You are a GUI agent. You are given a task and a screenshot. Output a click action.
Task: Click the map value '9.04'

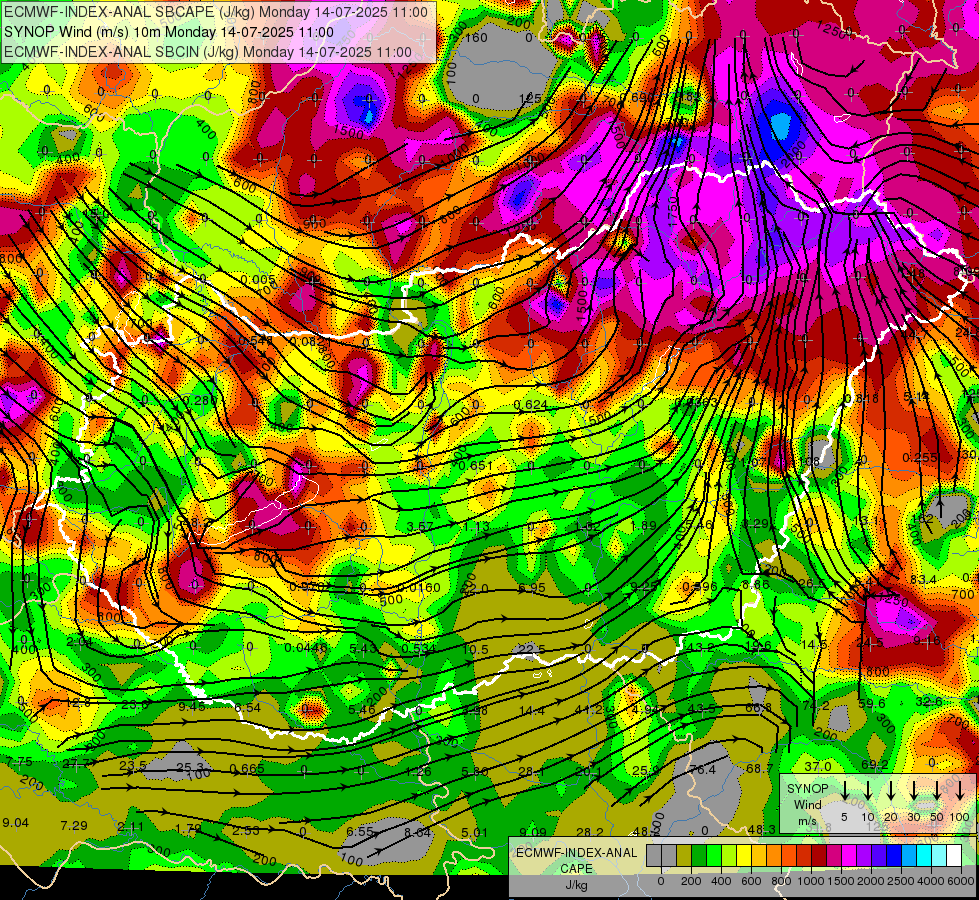point(16,823)
